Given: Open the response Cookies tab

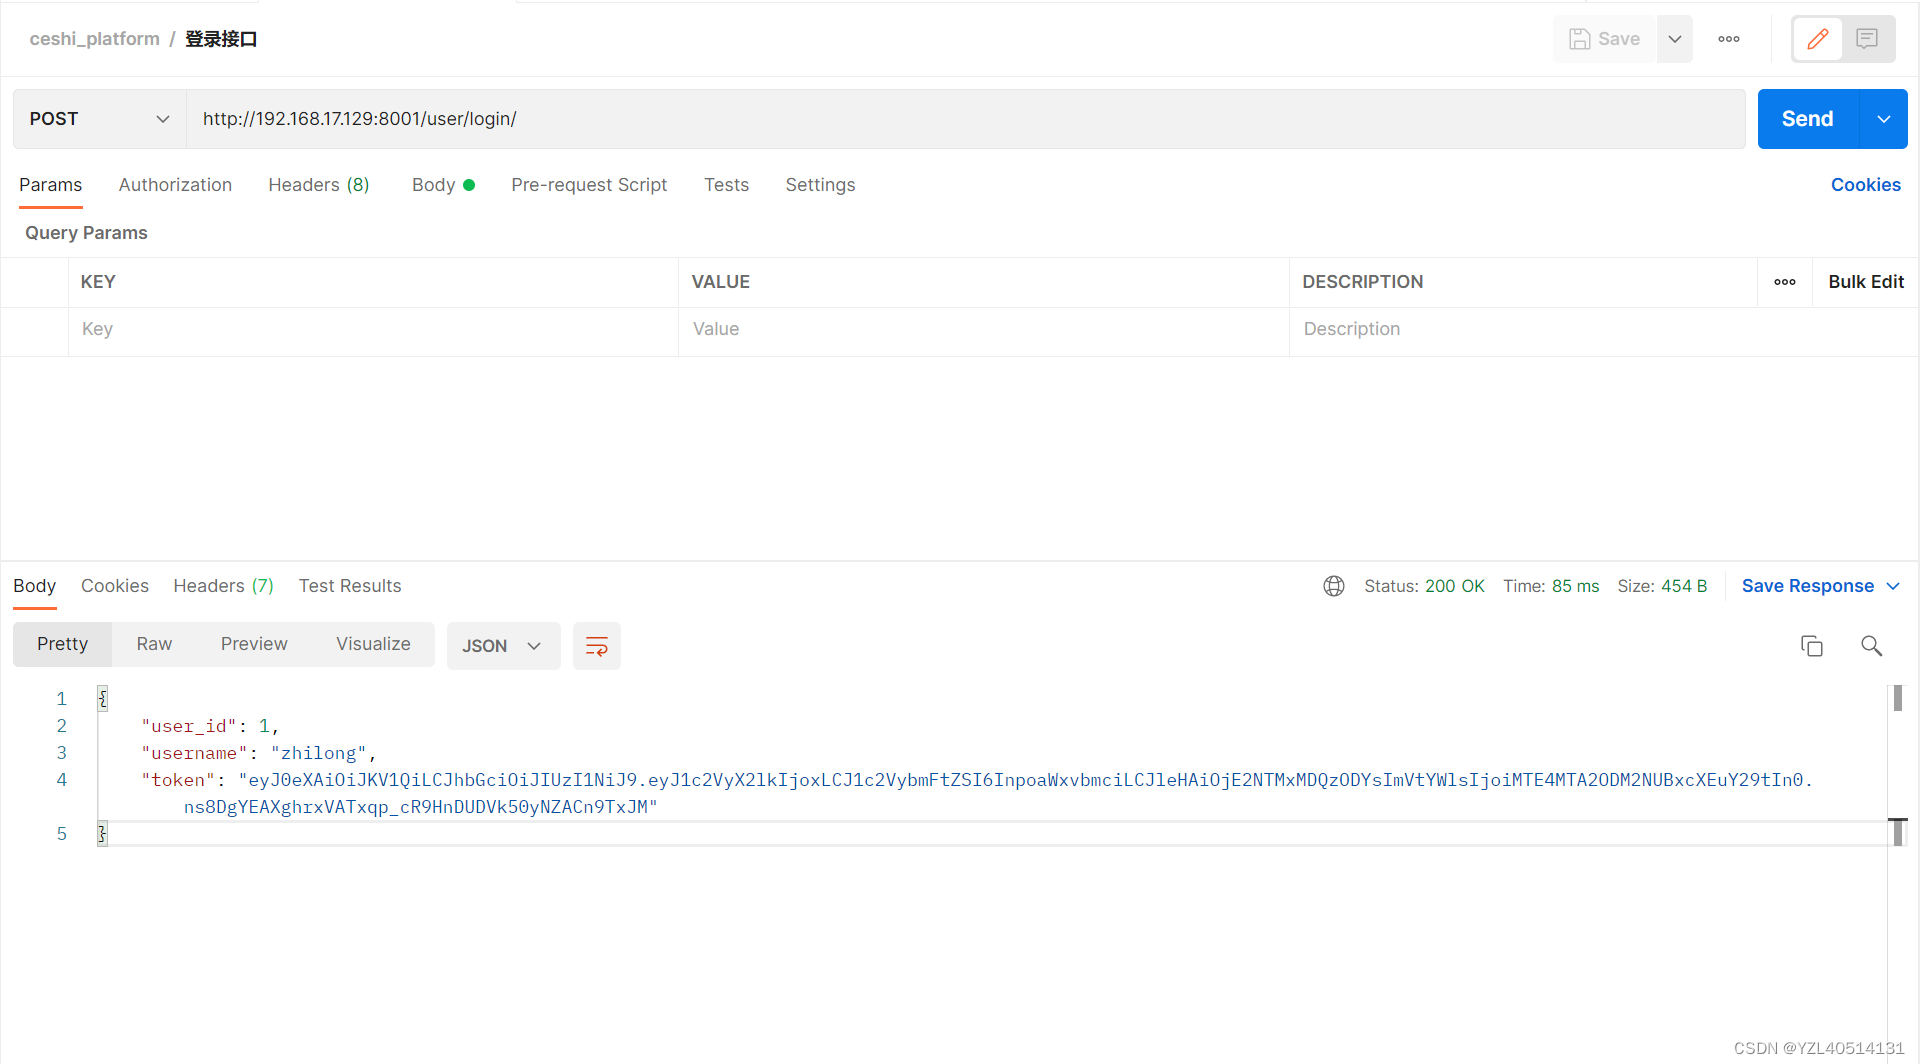Looking at the screenshot, I should pyautogui.click(x=115, y=586).
